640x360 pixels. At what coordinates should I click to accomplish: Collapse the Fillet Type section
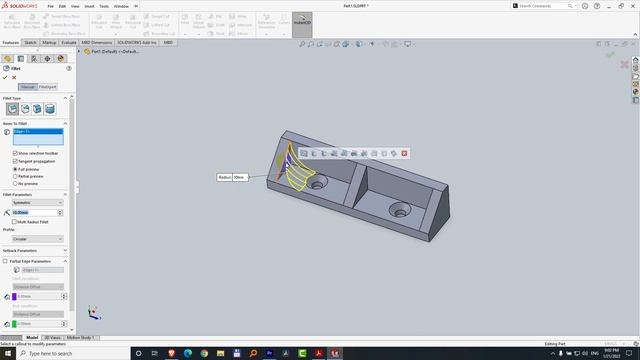point(65,98)
